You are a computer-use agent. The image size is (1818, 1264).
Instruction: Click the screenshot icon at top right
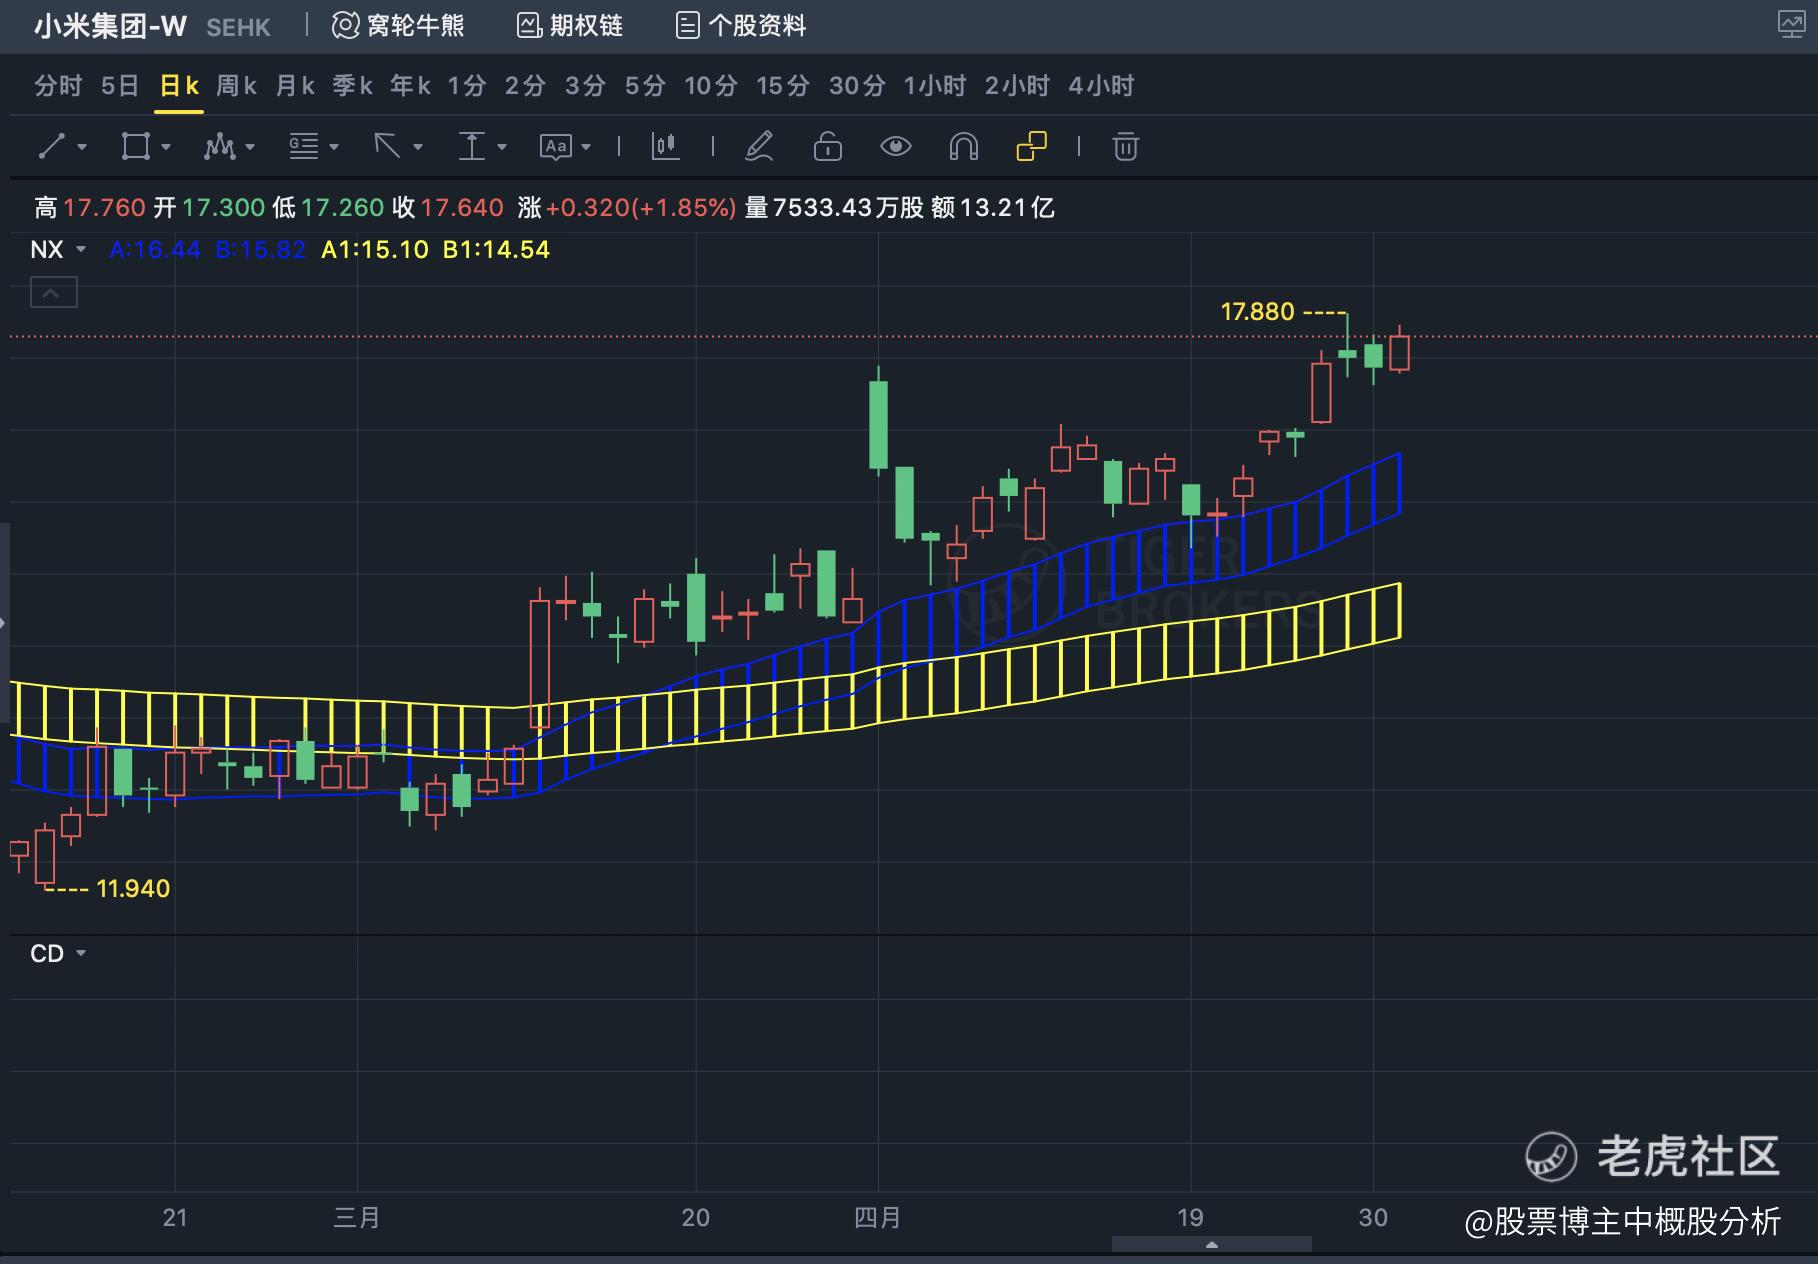pyautogui.click(x=1791, y=25)
